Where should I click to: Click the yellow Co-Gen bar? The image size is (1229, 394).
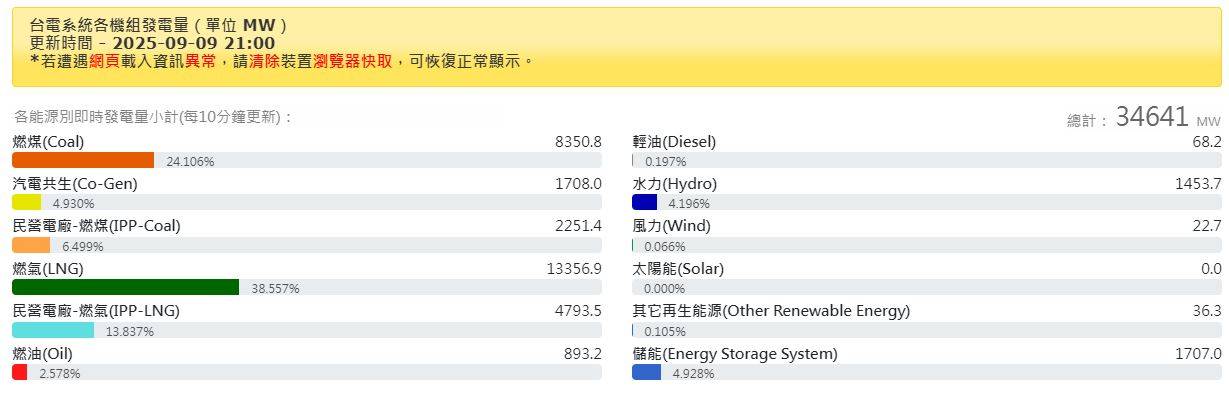(27, 202)
